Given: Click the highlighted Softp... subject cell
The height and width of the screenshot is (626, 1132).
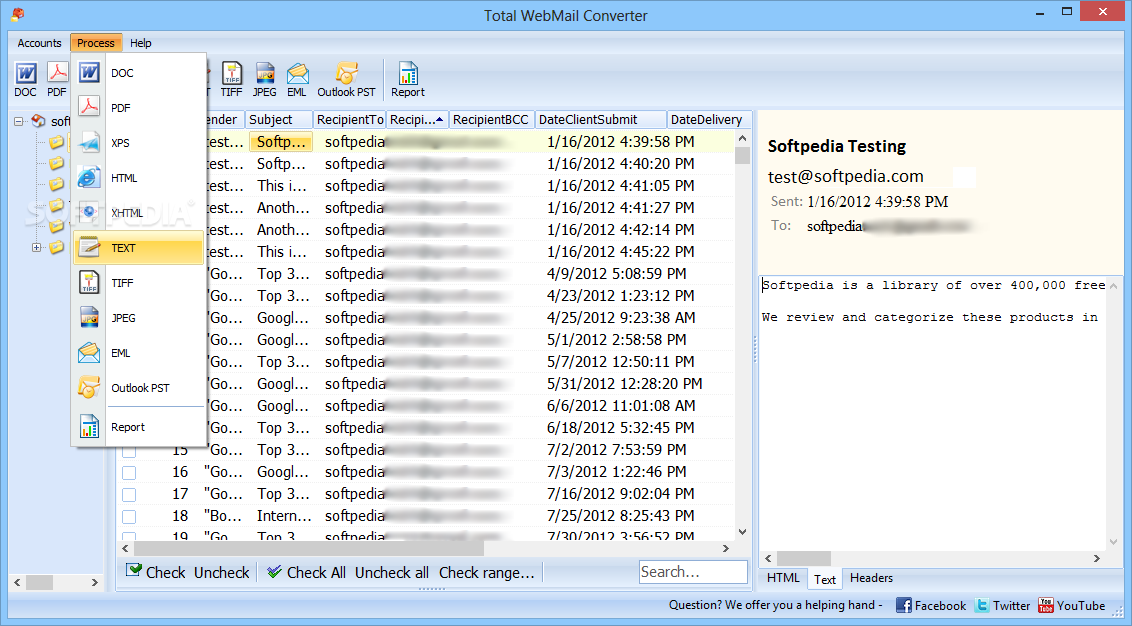Looking at the screenshot, I should tap(281, 142).
